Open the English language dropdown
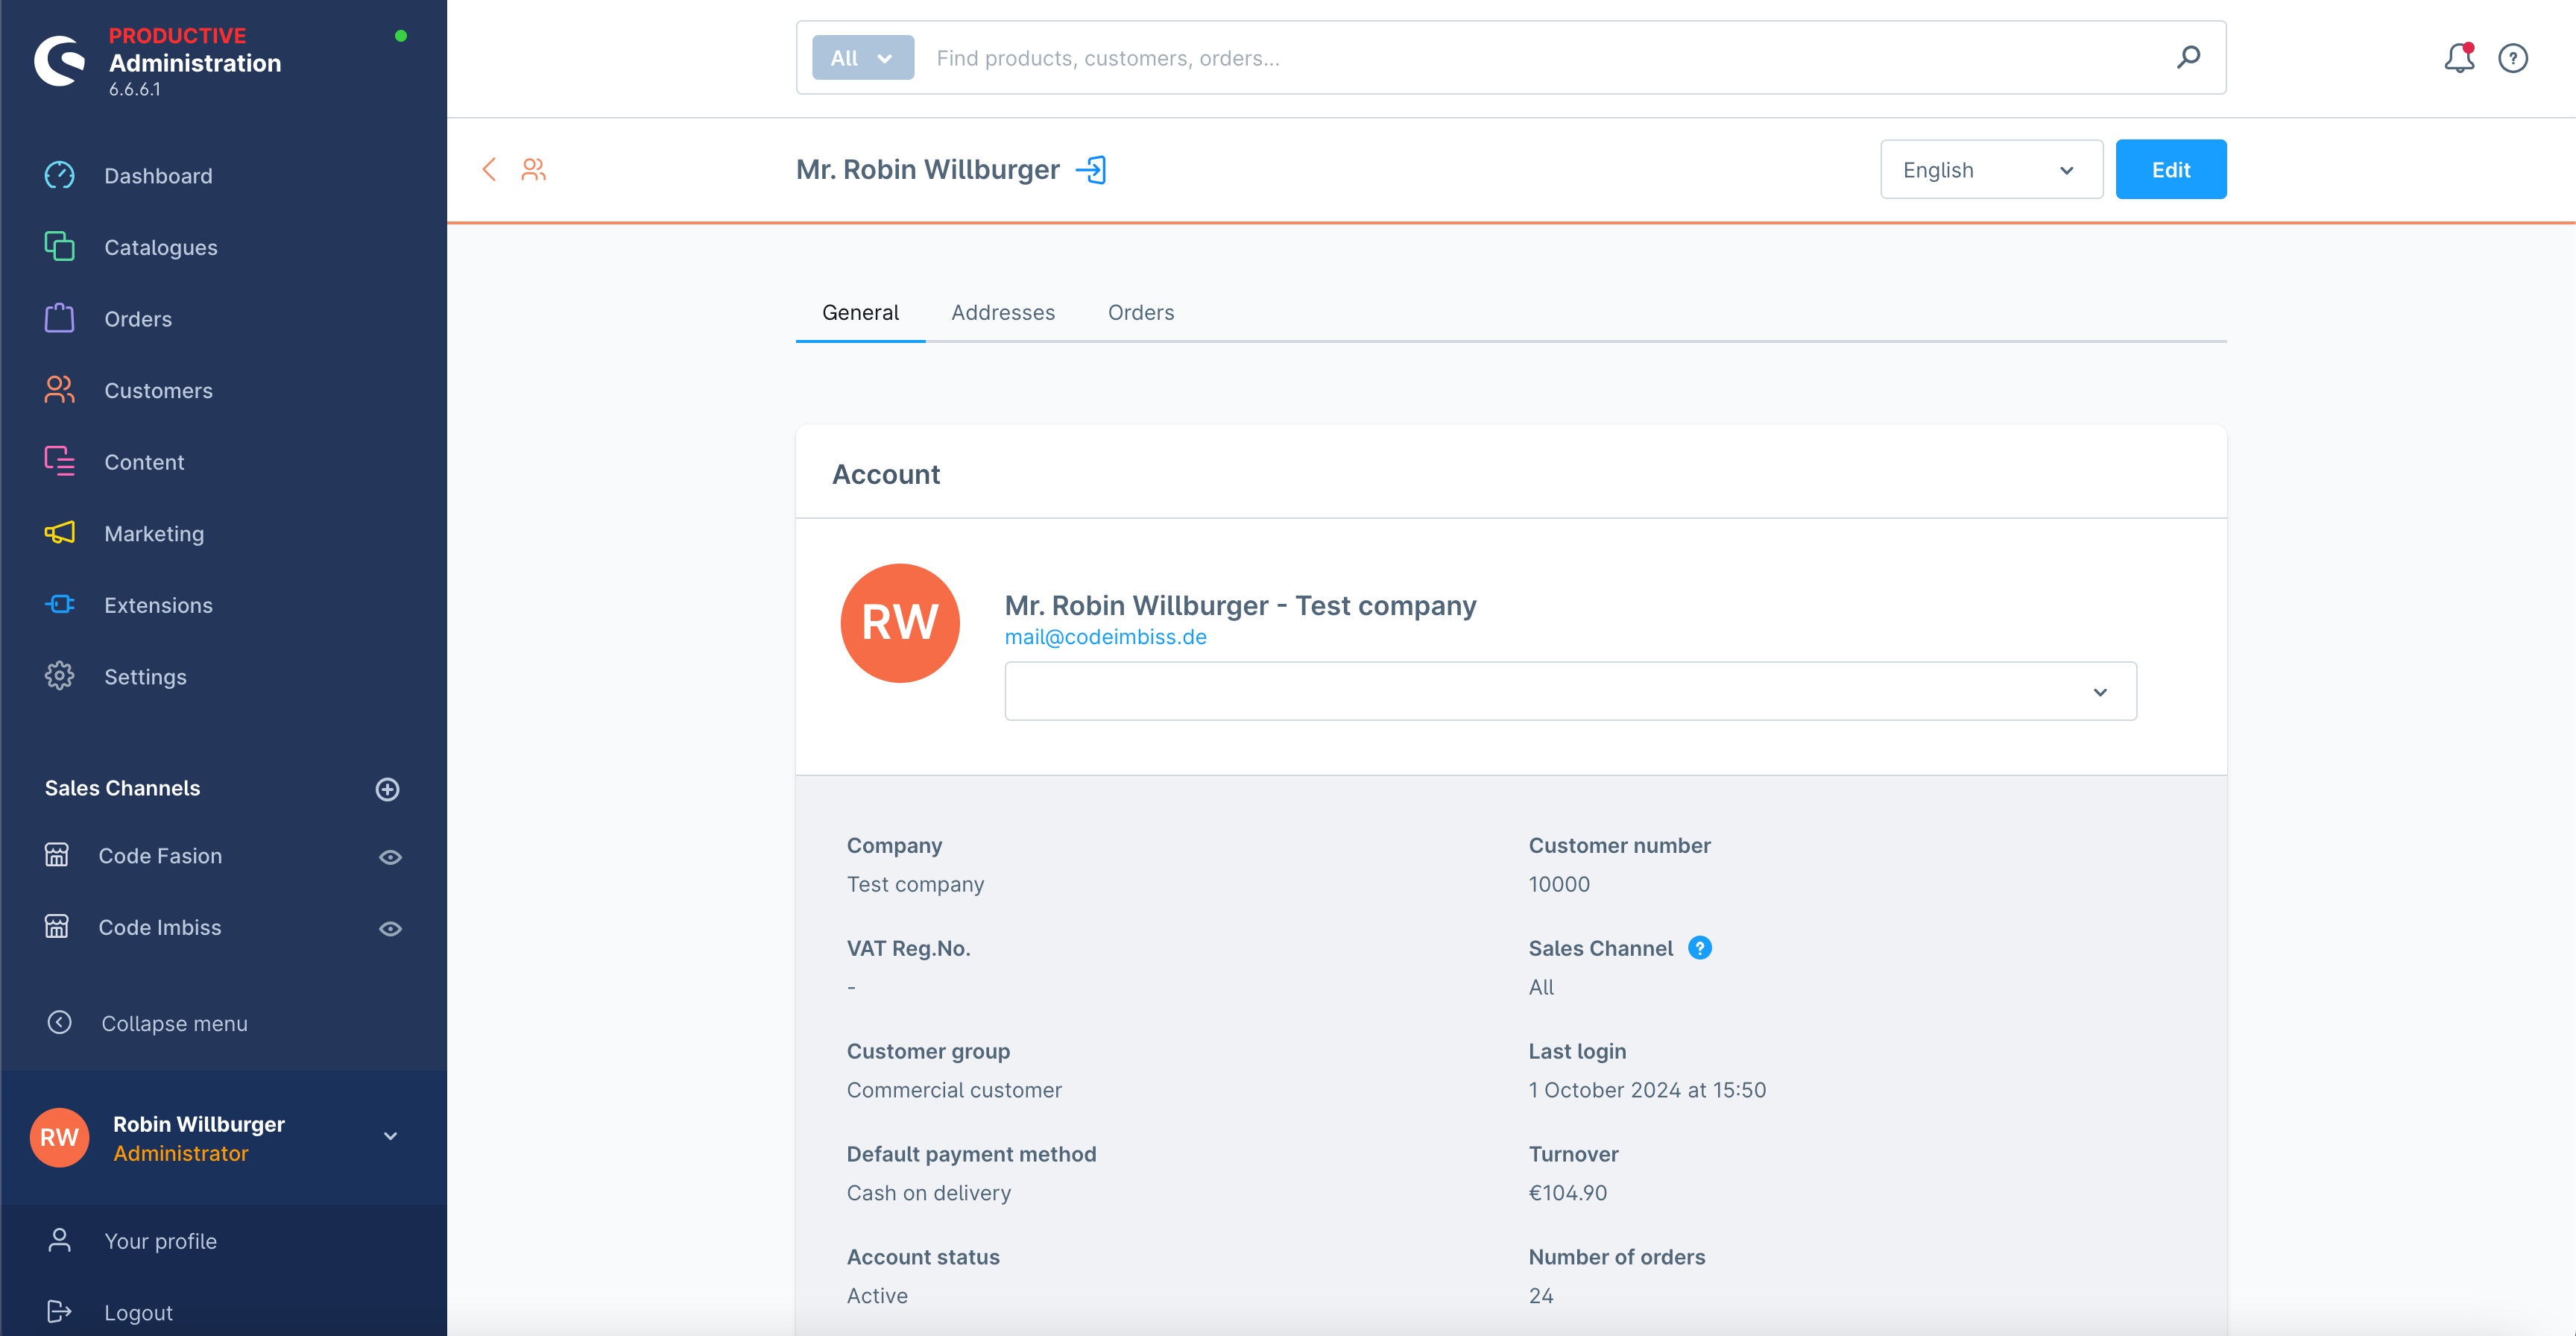 (x=1991, y=170)
